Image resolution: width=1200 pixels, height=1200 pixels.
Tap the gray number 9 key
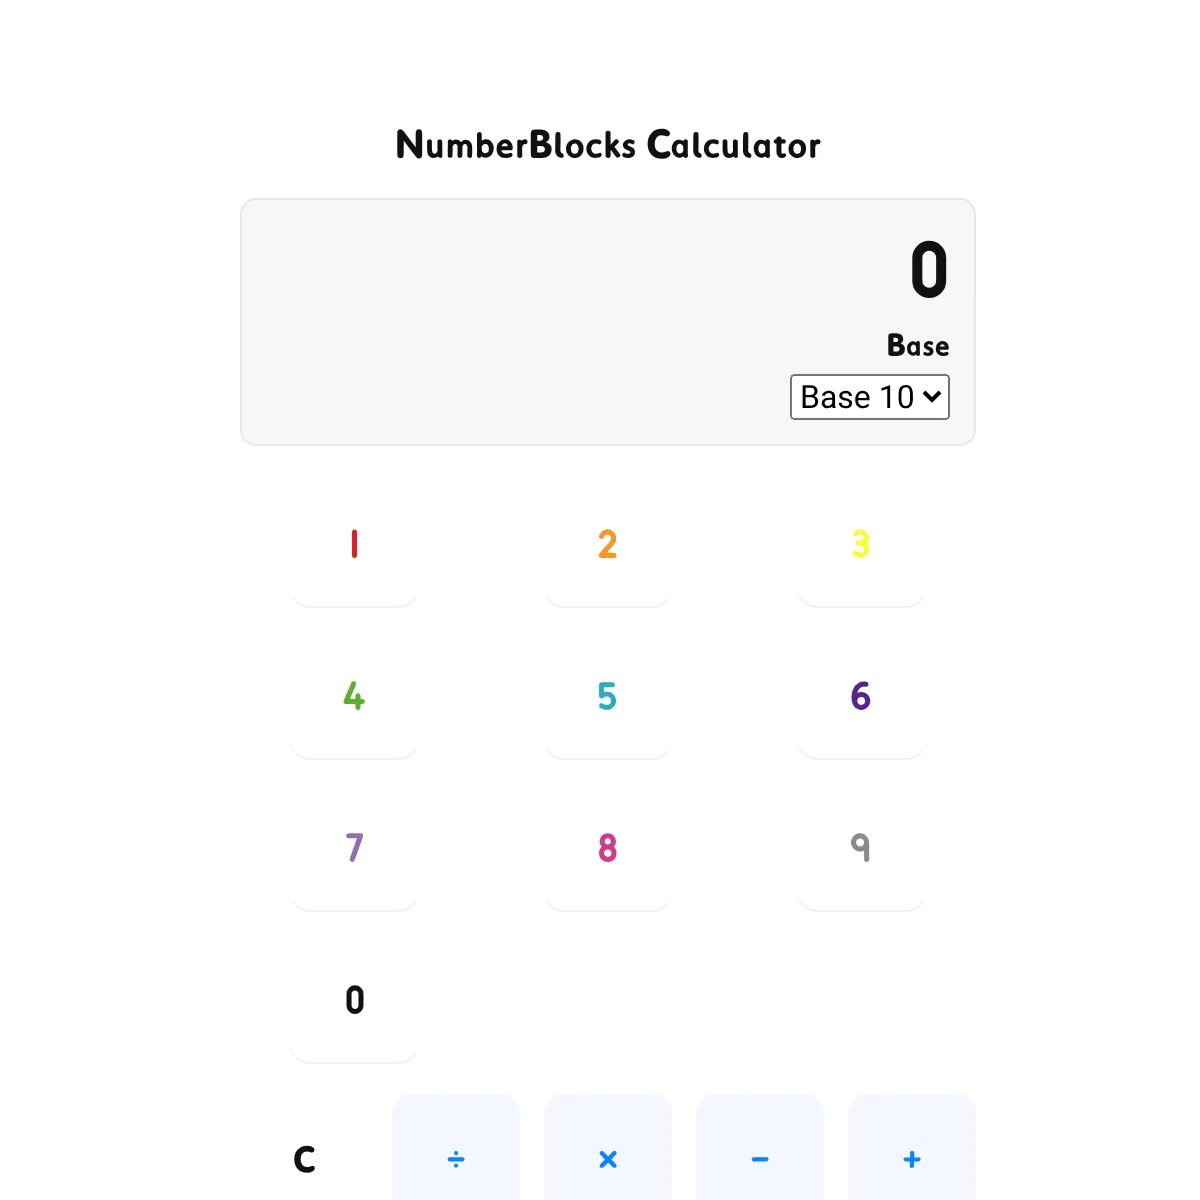[x=861, y=849]
